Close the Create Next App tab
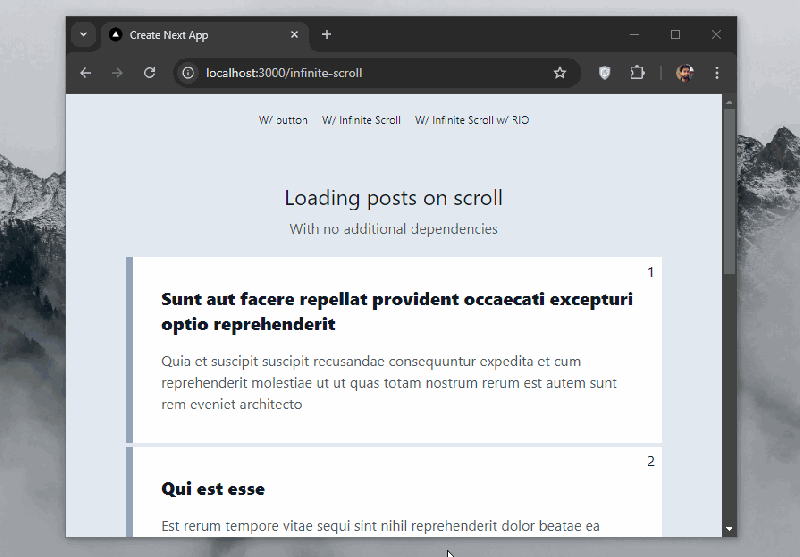 [294, 35]
